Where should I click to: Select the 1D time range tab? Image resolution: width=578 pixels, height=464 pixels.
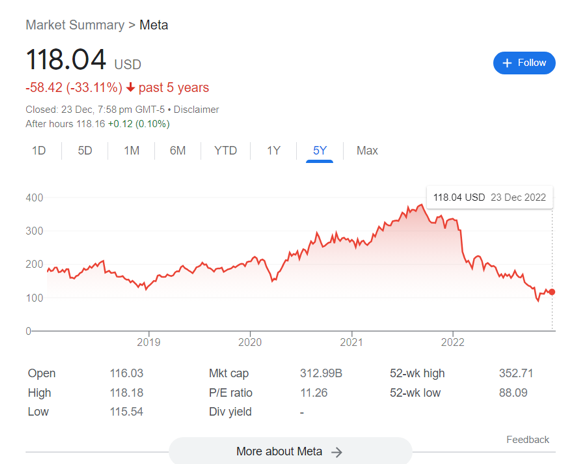[x=39, y=151]
